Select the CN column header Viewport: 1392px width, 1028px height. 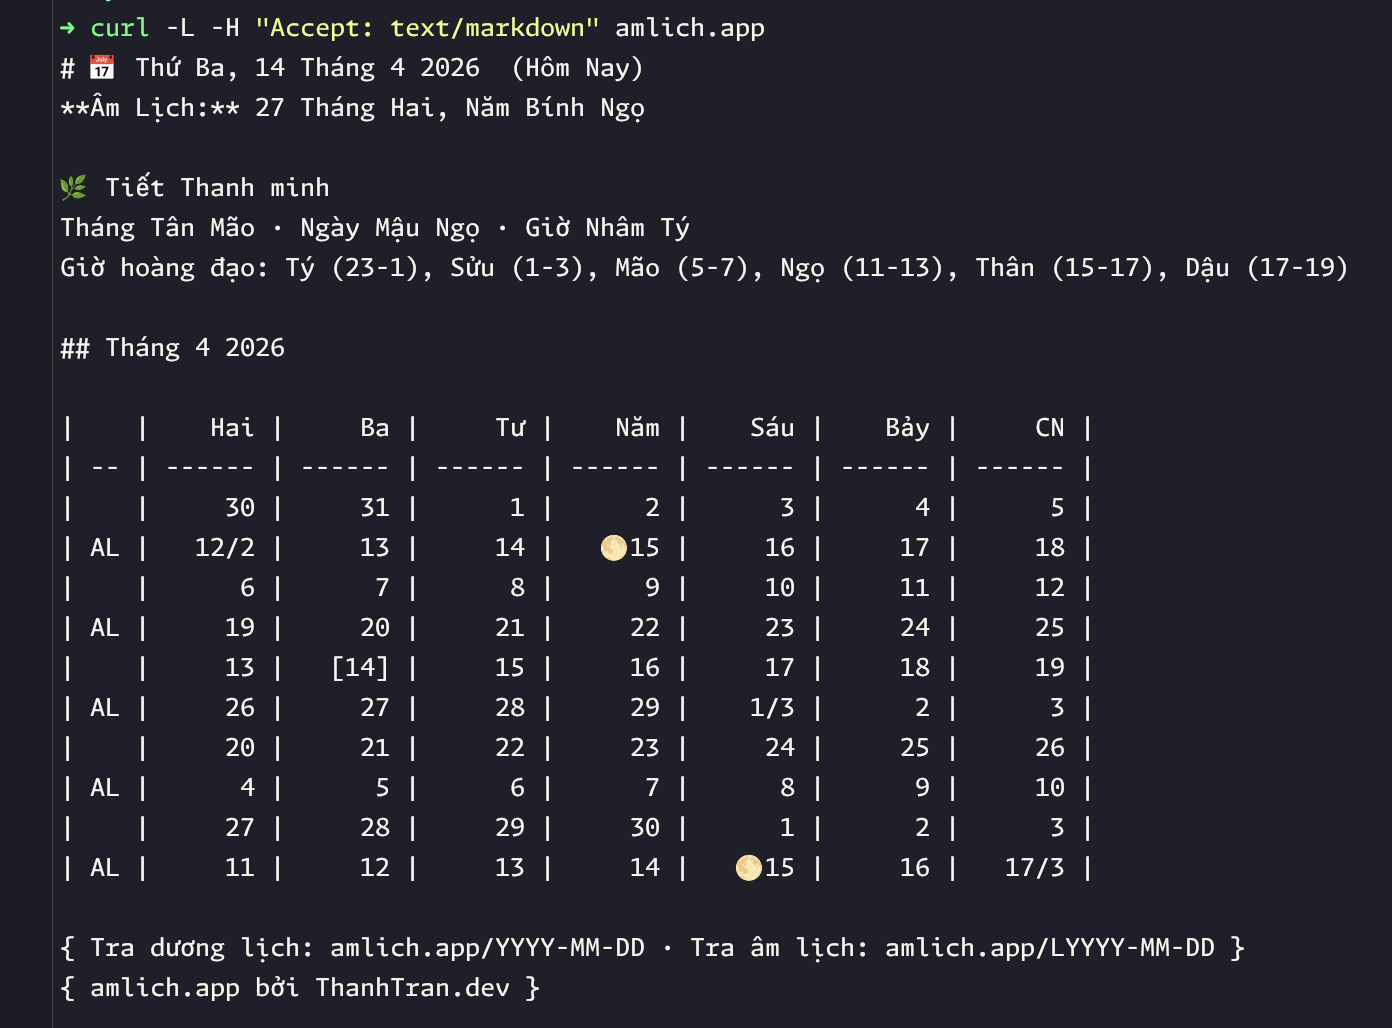click(1049, 427)
